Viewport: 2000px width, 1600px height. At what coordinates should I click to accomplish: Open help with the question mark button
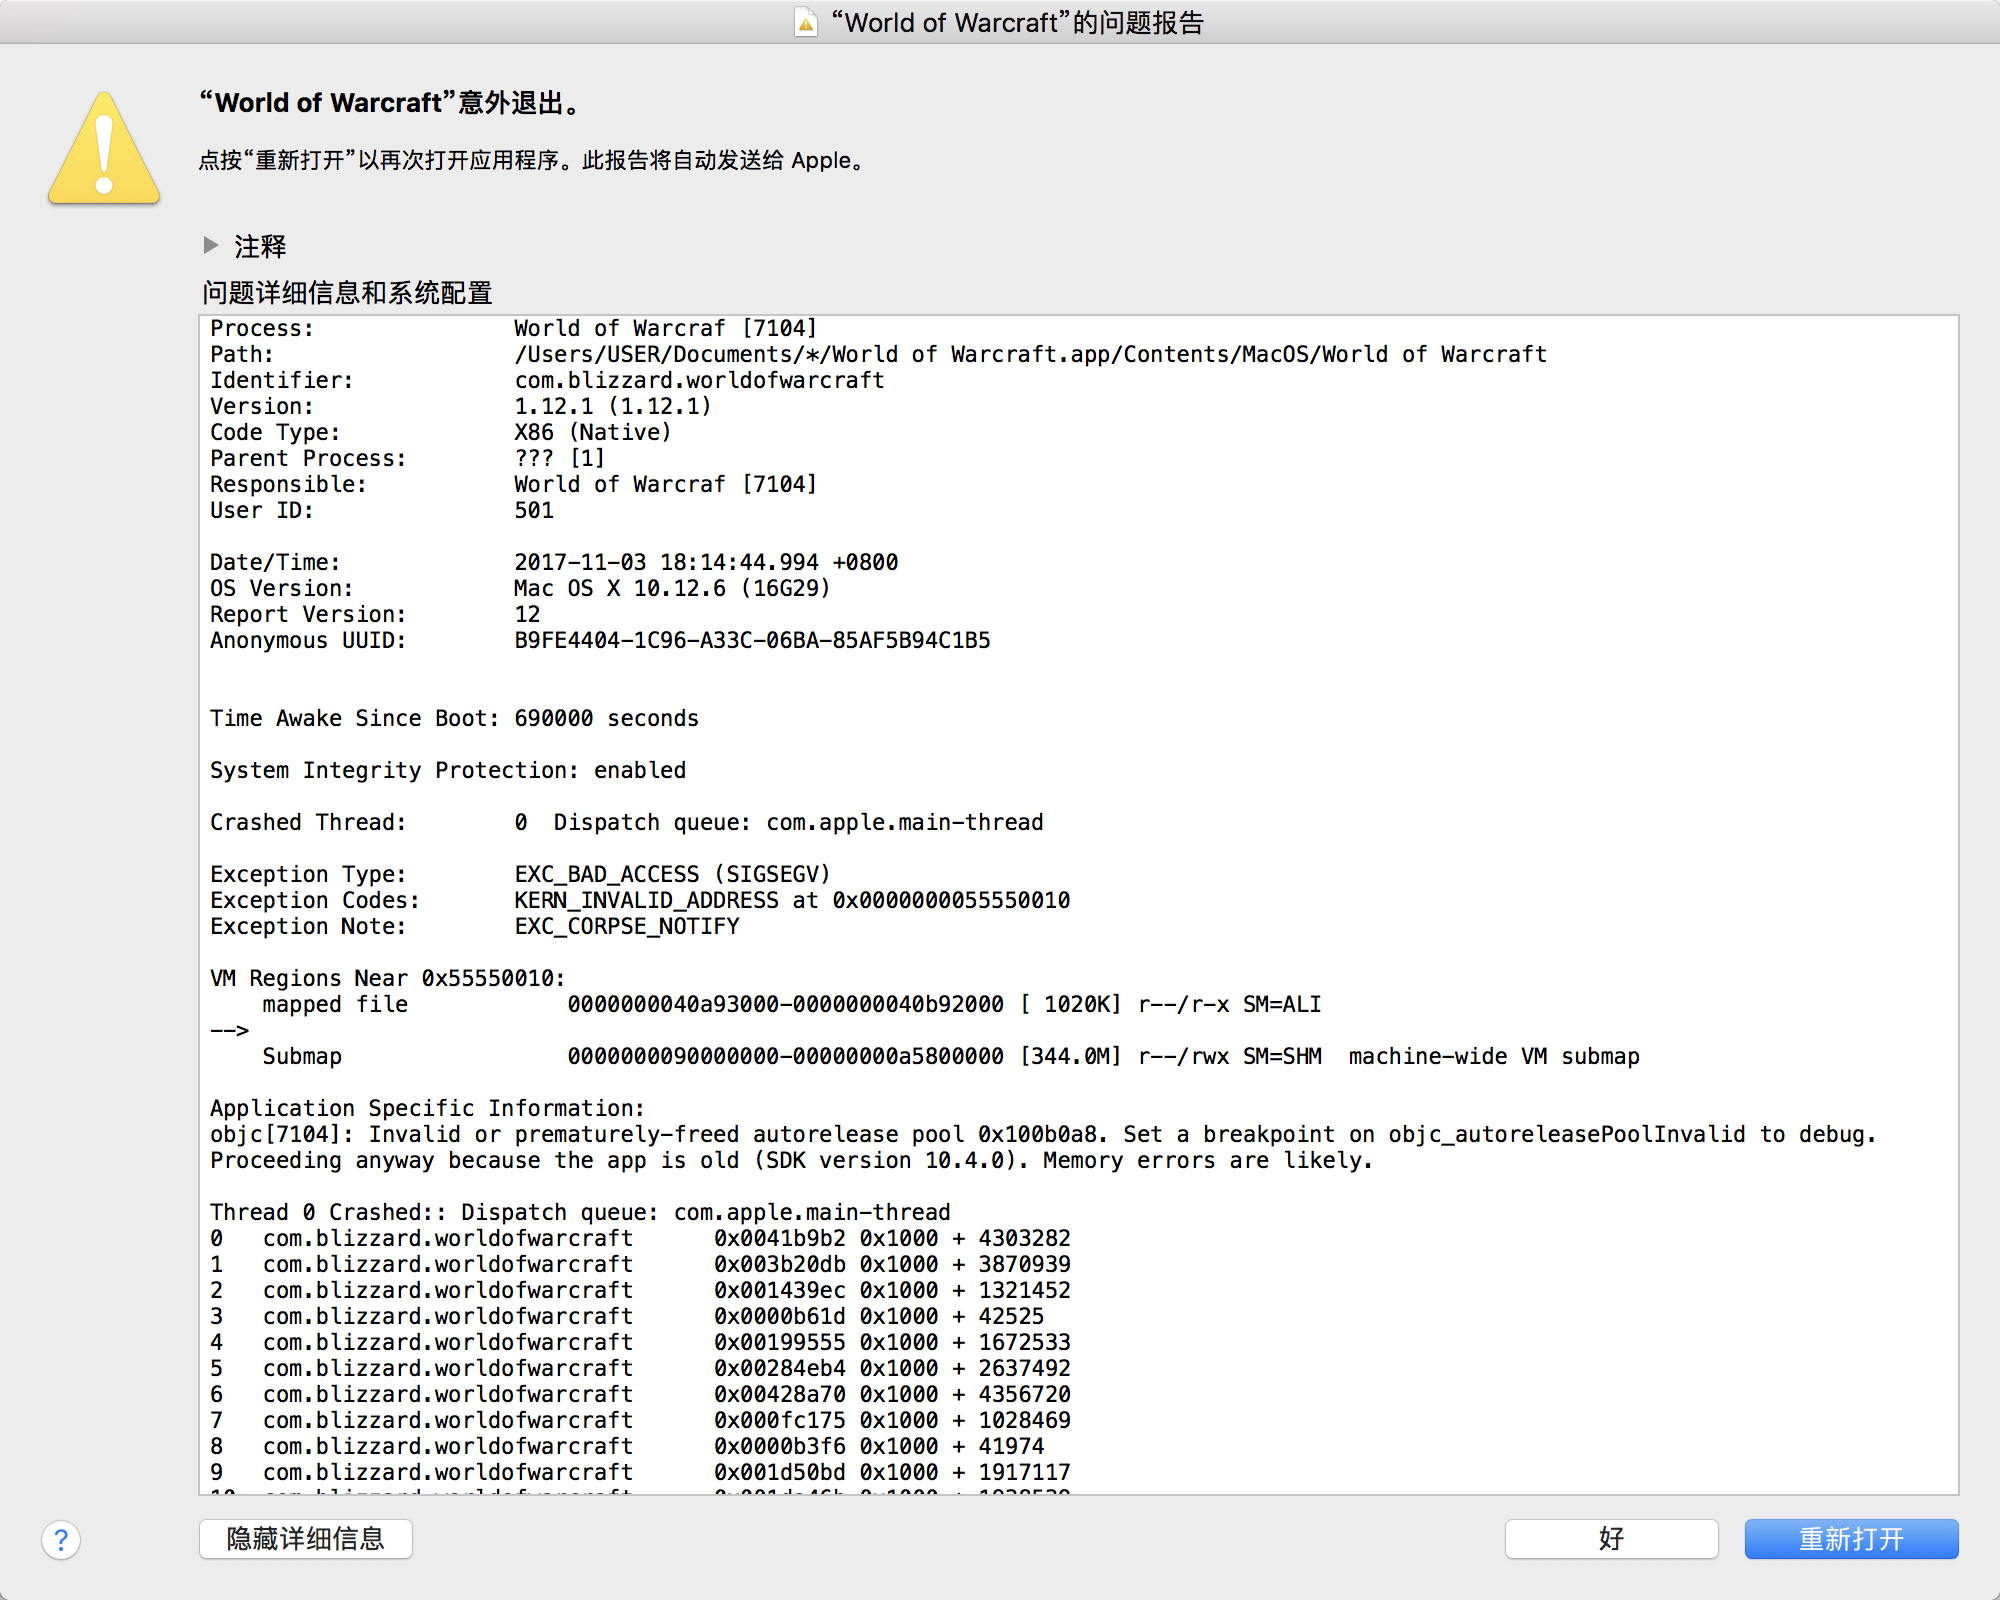[61, 1540]
